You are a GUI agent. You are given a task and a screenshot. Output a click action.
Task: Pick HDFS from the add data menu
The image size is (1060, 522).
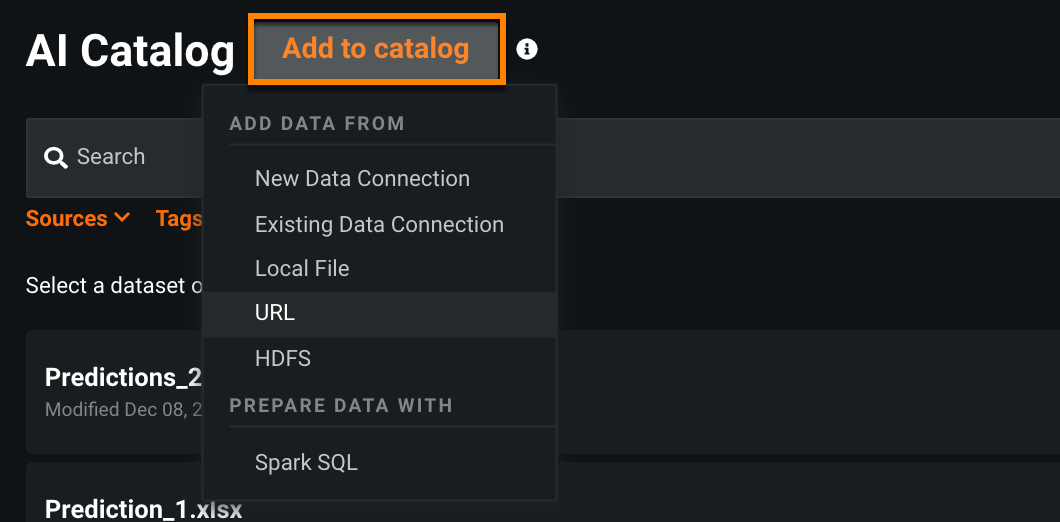coord(283,358)
